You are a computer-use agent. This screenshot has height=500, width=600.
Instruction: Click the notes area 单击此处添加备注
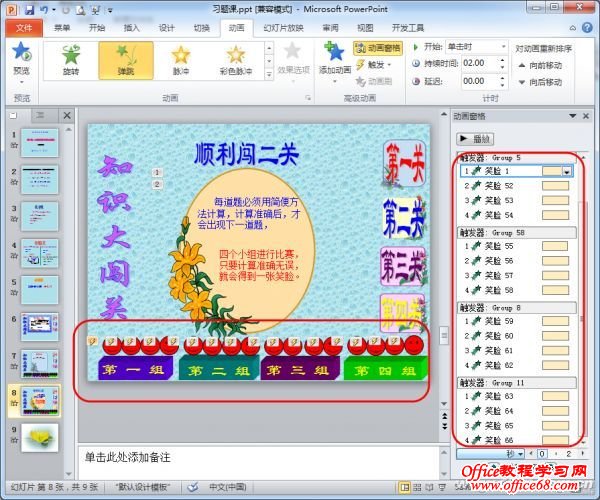[258, 462]
